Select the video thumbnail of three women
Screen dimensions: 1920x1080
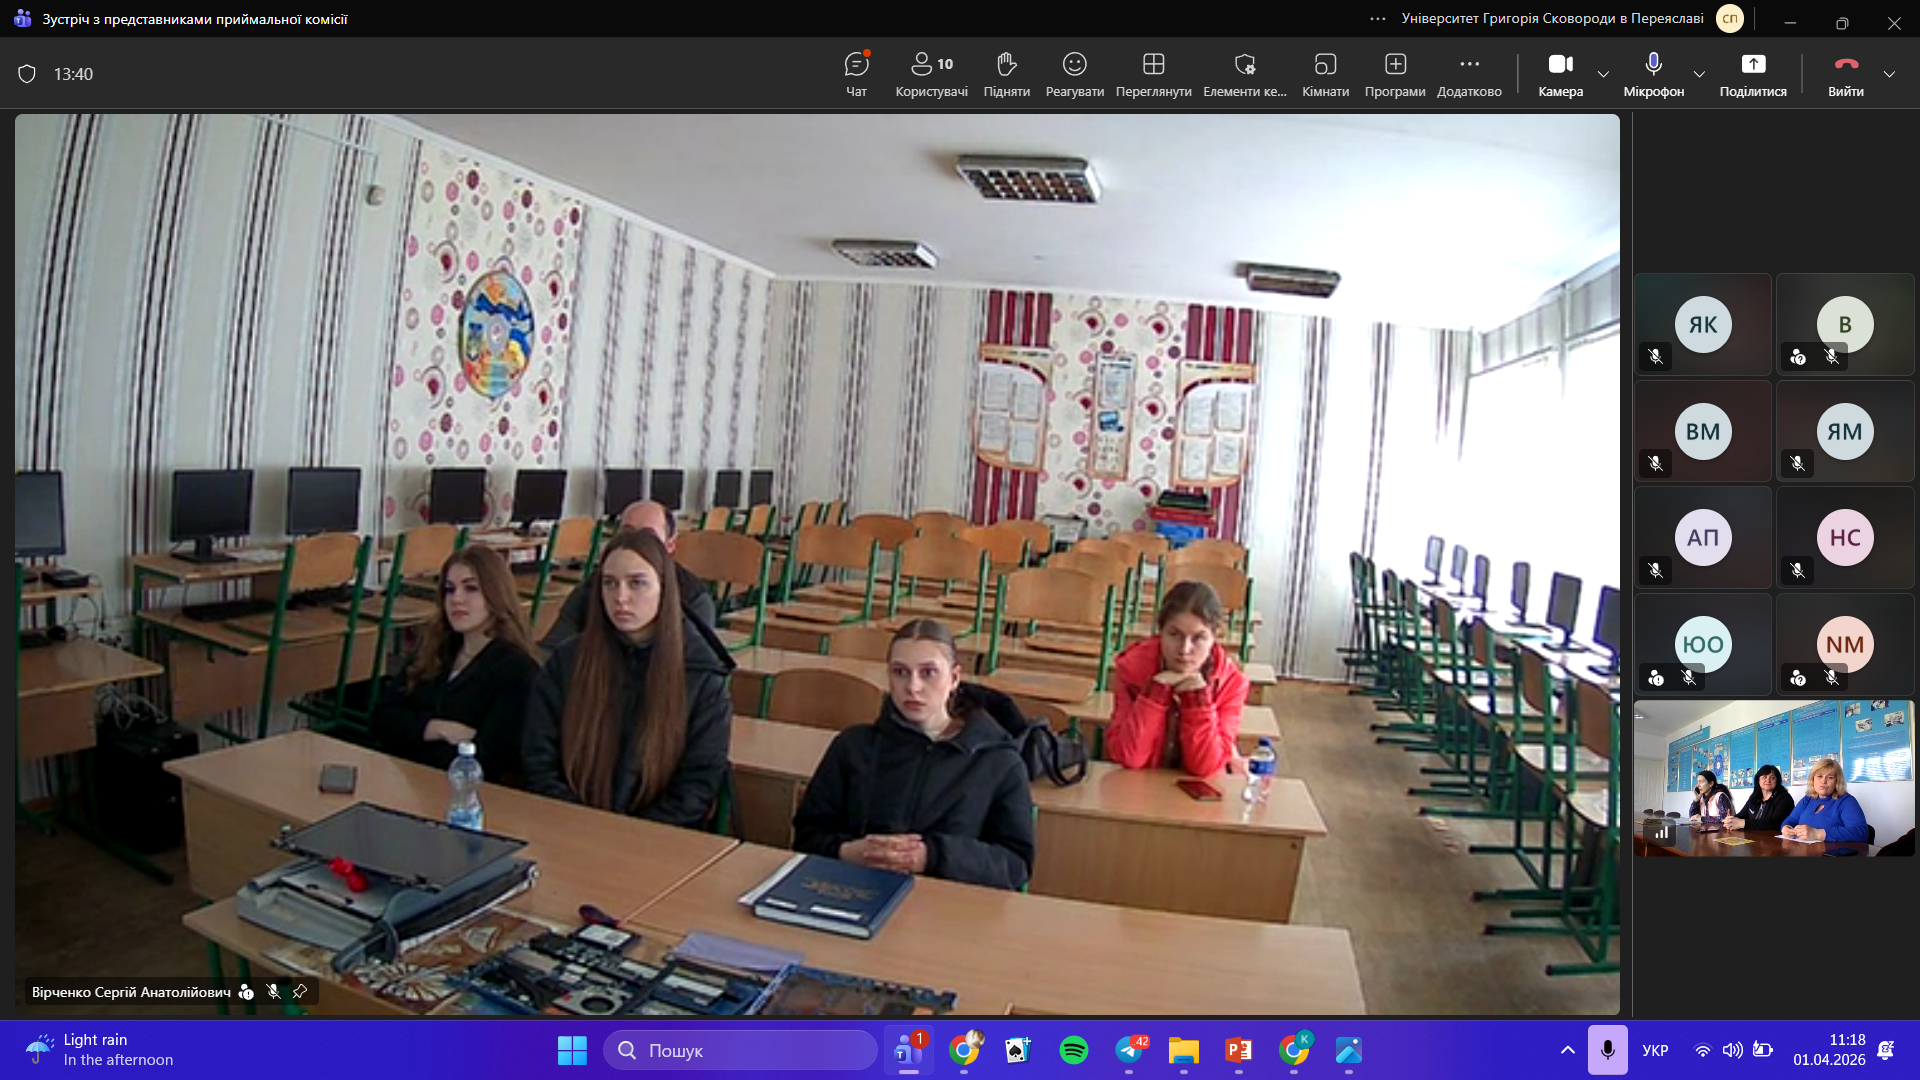[x=1773, y=778]
